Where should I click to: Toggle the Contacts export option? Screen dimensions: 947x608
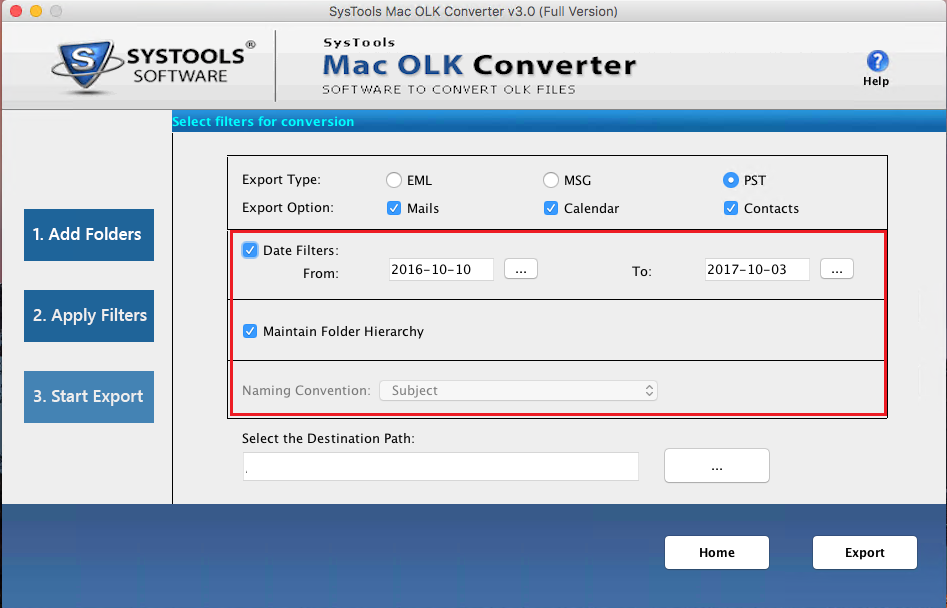click(731, 208)
